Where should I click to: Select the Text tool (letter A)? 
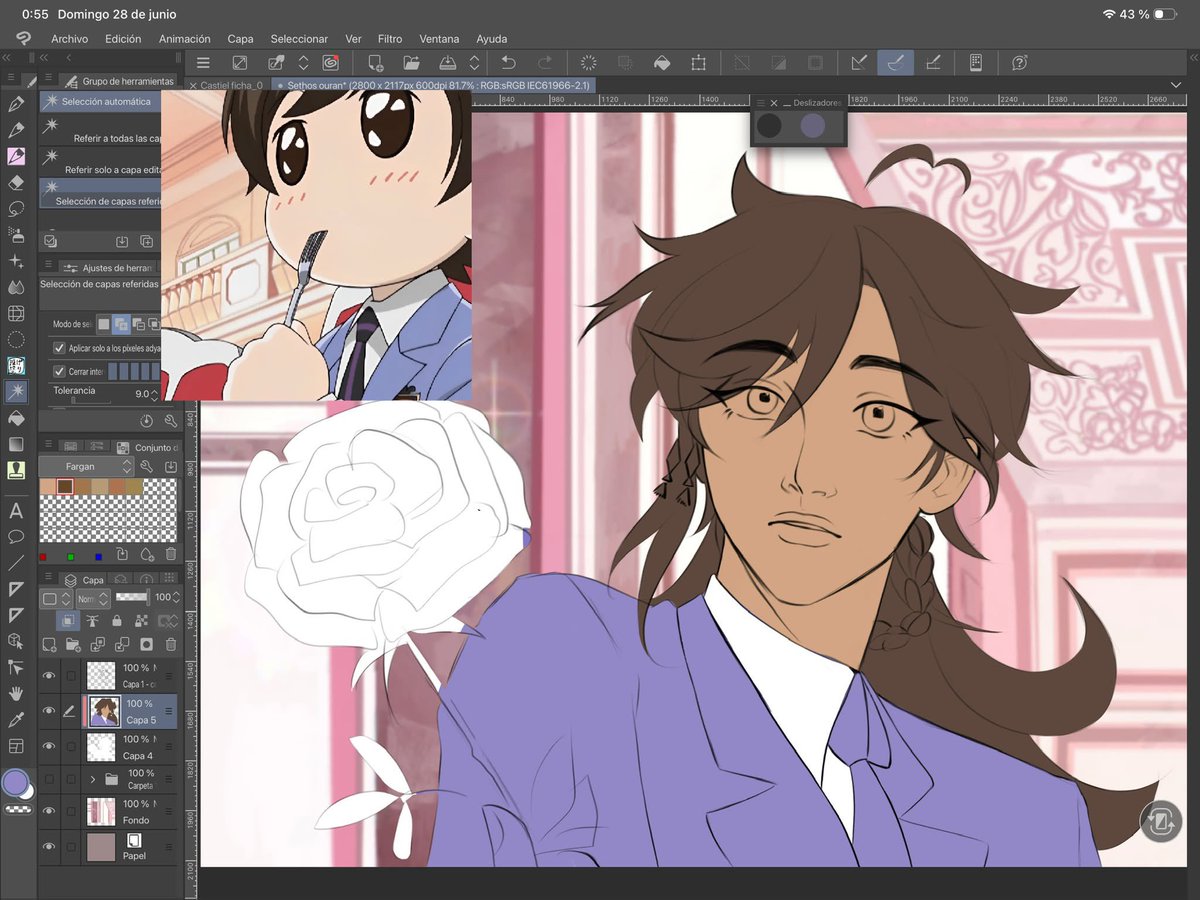coord(16,511)
